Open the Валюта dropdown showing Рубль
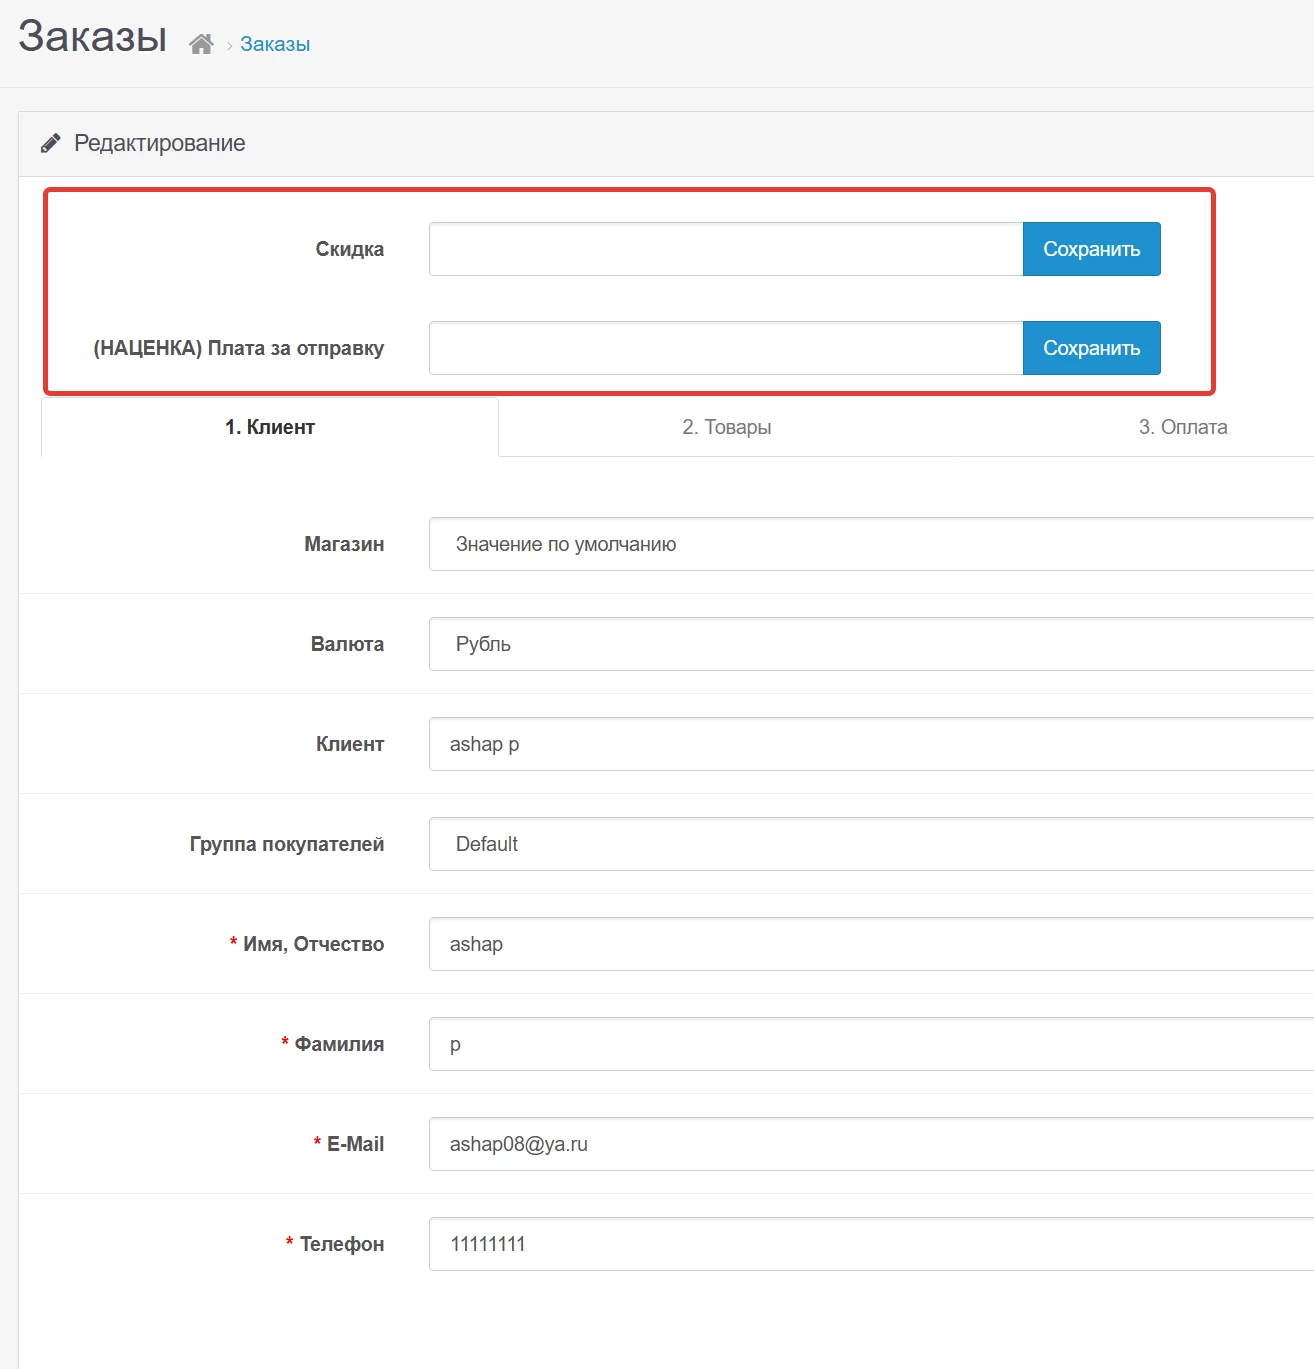 pos(871,644)
